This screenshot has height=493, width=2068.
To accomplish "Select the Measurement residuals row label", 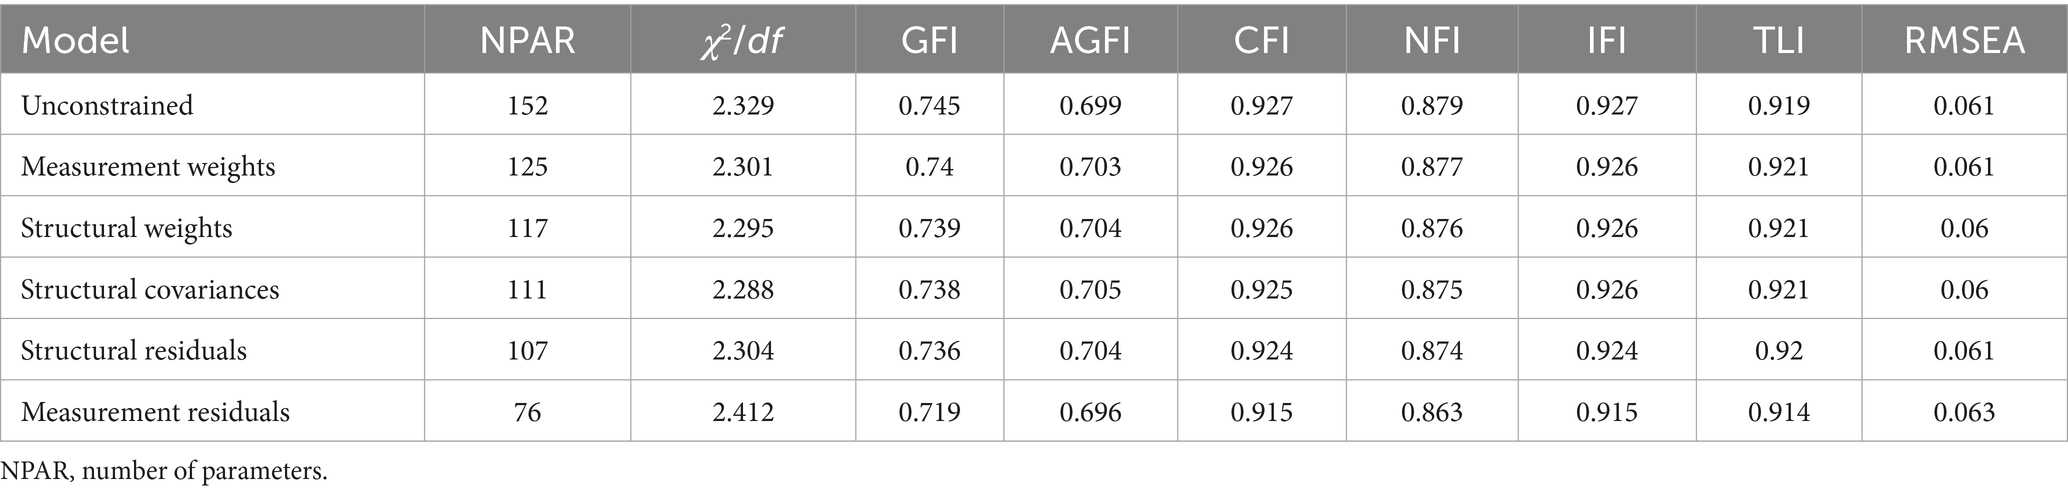I will tap(155, 412).
